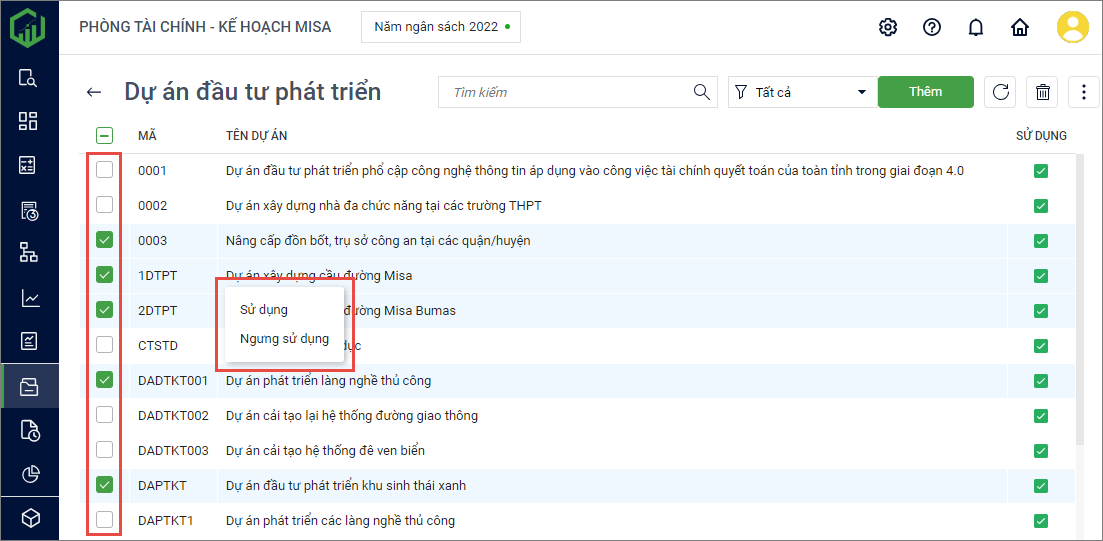Open the user avatar profile
The image size is (1103, 541).
pos(1072,27)
